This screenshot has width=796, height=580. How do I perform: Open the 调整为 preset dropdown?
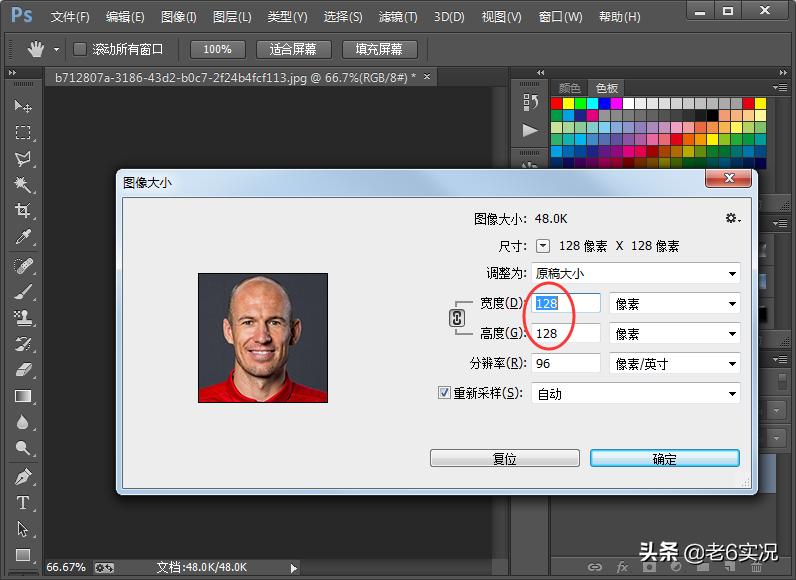tap(635, 273)
